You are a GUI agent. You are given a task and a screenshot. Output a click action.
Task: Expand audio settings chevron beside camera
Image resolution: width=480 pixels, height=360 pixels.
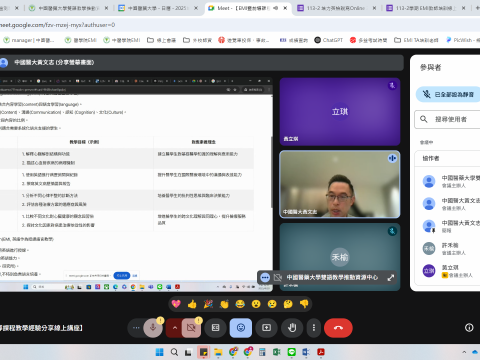(x=174, y=328)
